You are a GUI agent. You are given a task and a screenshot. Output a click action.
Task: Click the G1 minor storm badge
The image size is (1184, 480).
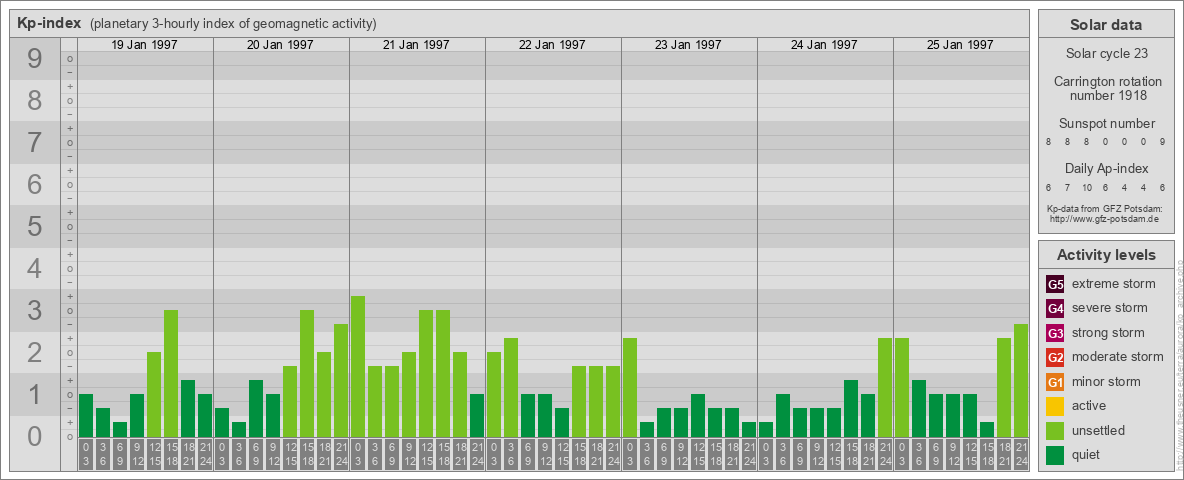(x=1056, y=382)
